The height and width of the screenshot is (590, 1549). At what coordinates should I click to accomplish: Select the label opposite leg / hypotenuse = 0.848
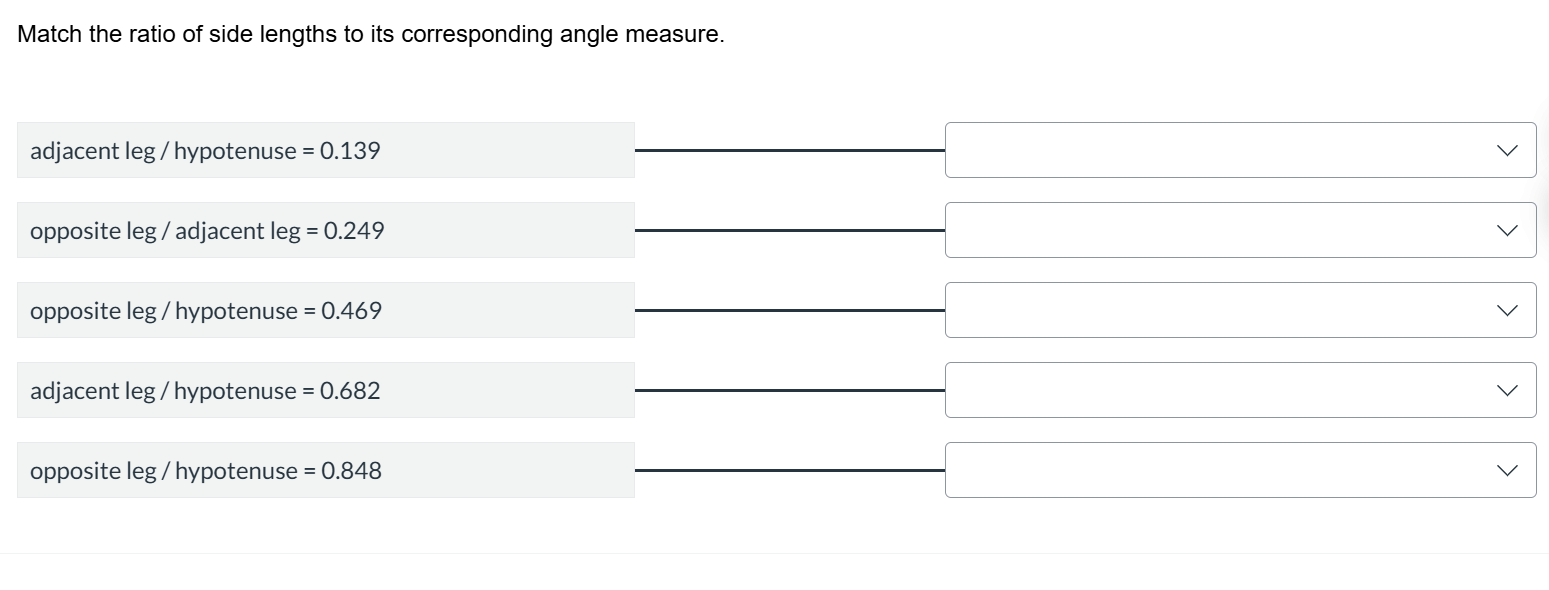(x=205, y=470)
